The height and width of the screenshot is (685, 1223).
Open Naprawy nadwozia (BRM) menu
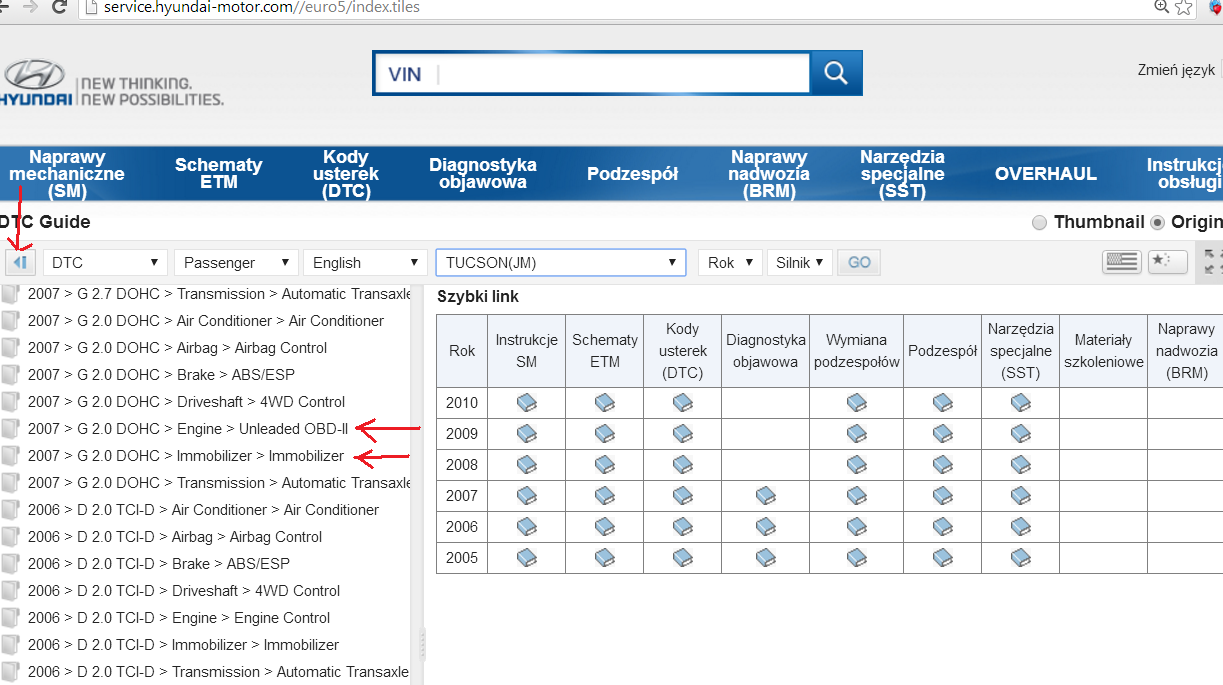(x=769, y=173)
